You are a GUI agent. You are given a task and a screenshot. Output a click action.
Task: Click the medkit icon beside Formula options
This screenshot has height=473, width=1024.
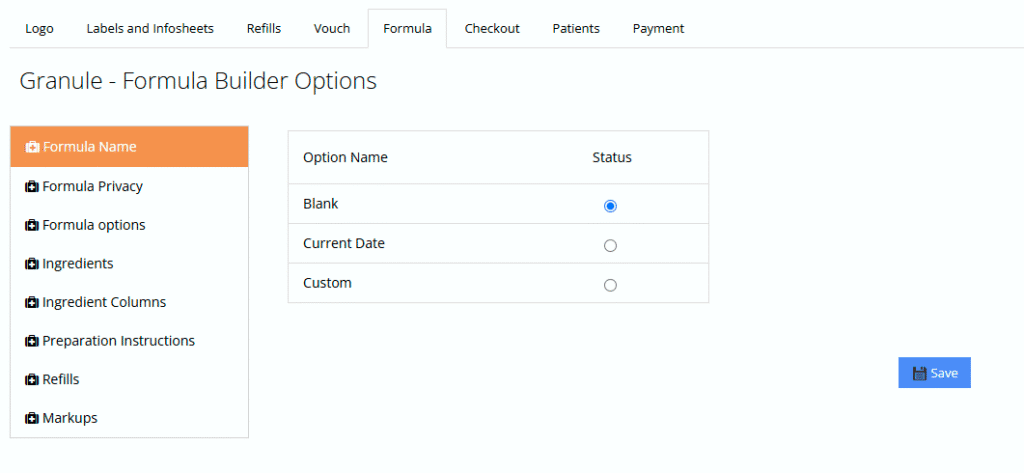(x=31, y=225)
